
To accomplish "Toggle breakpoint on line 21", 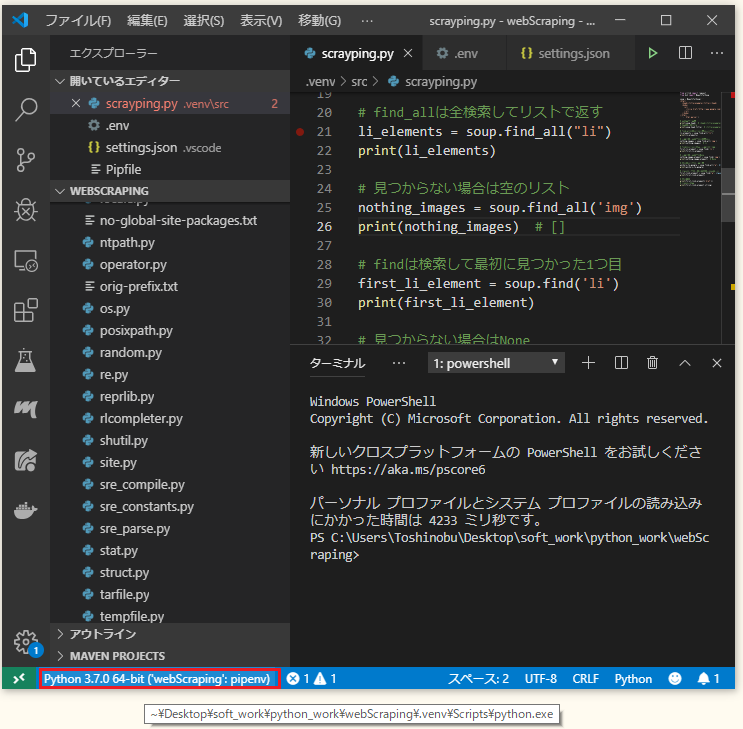I will (x=300, y=132).
